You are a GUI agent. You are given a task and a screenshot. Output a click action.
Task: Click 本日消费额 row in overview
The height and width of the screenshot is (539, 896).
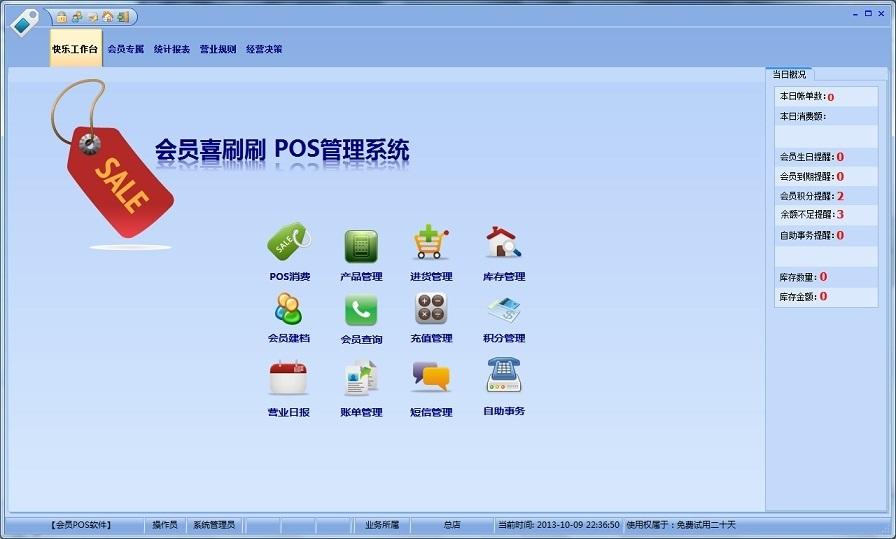[x=826, y=116]
